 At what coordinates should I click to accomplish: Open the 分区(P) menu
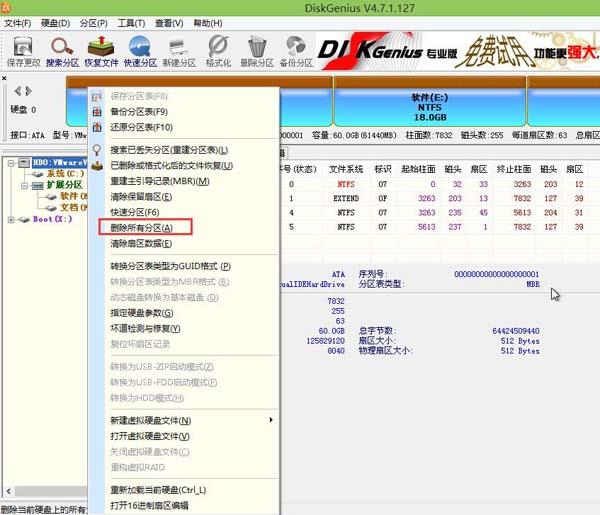(93, 23)
